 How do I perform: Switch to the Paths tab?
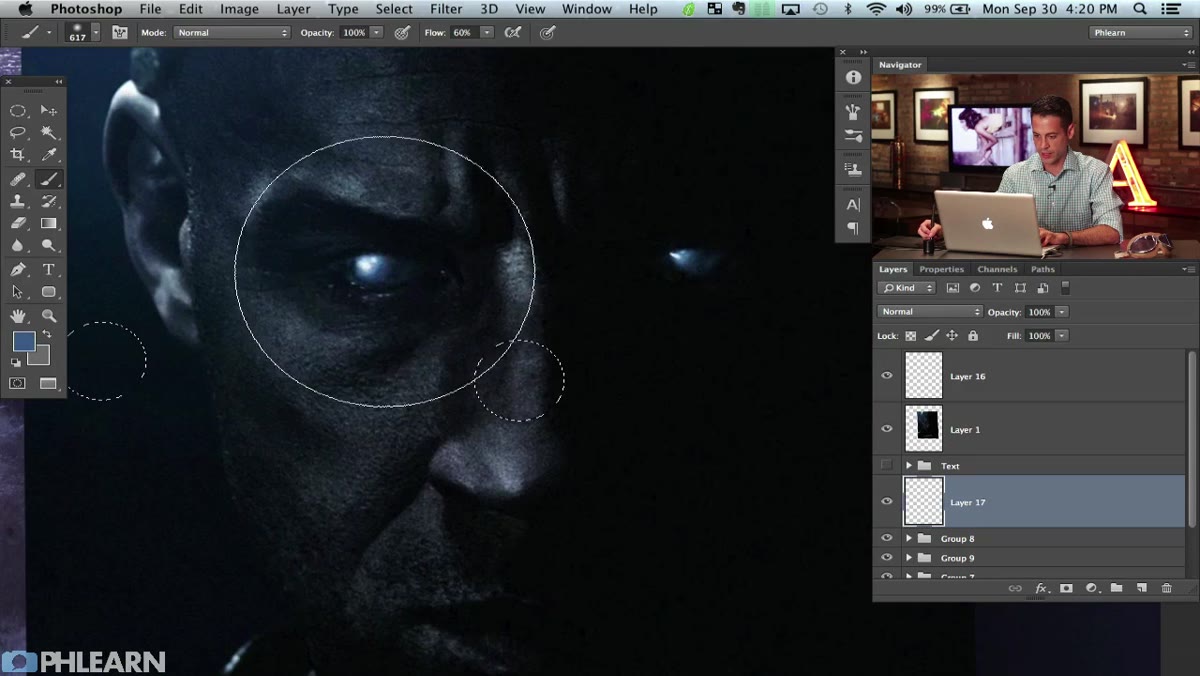(1043, 269)
